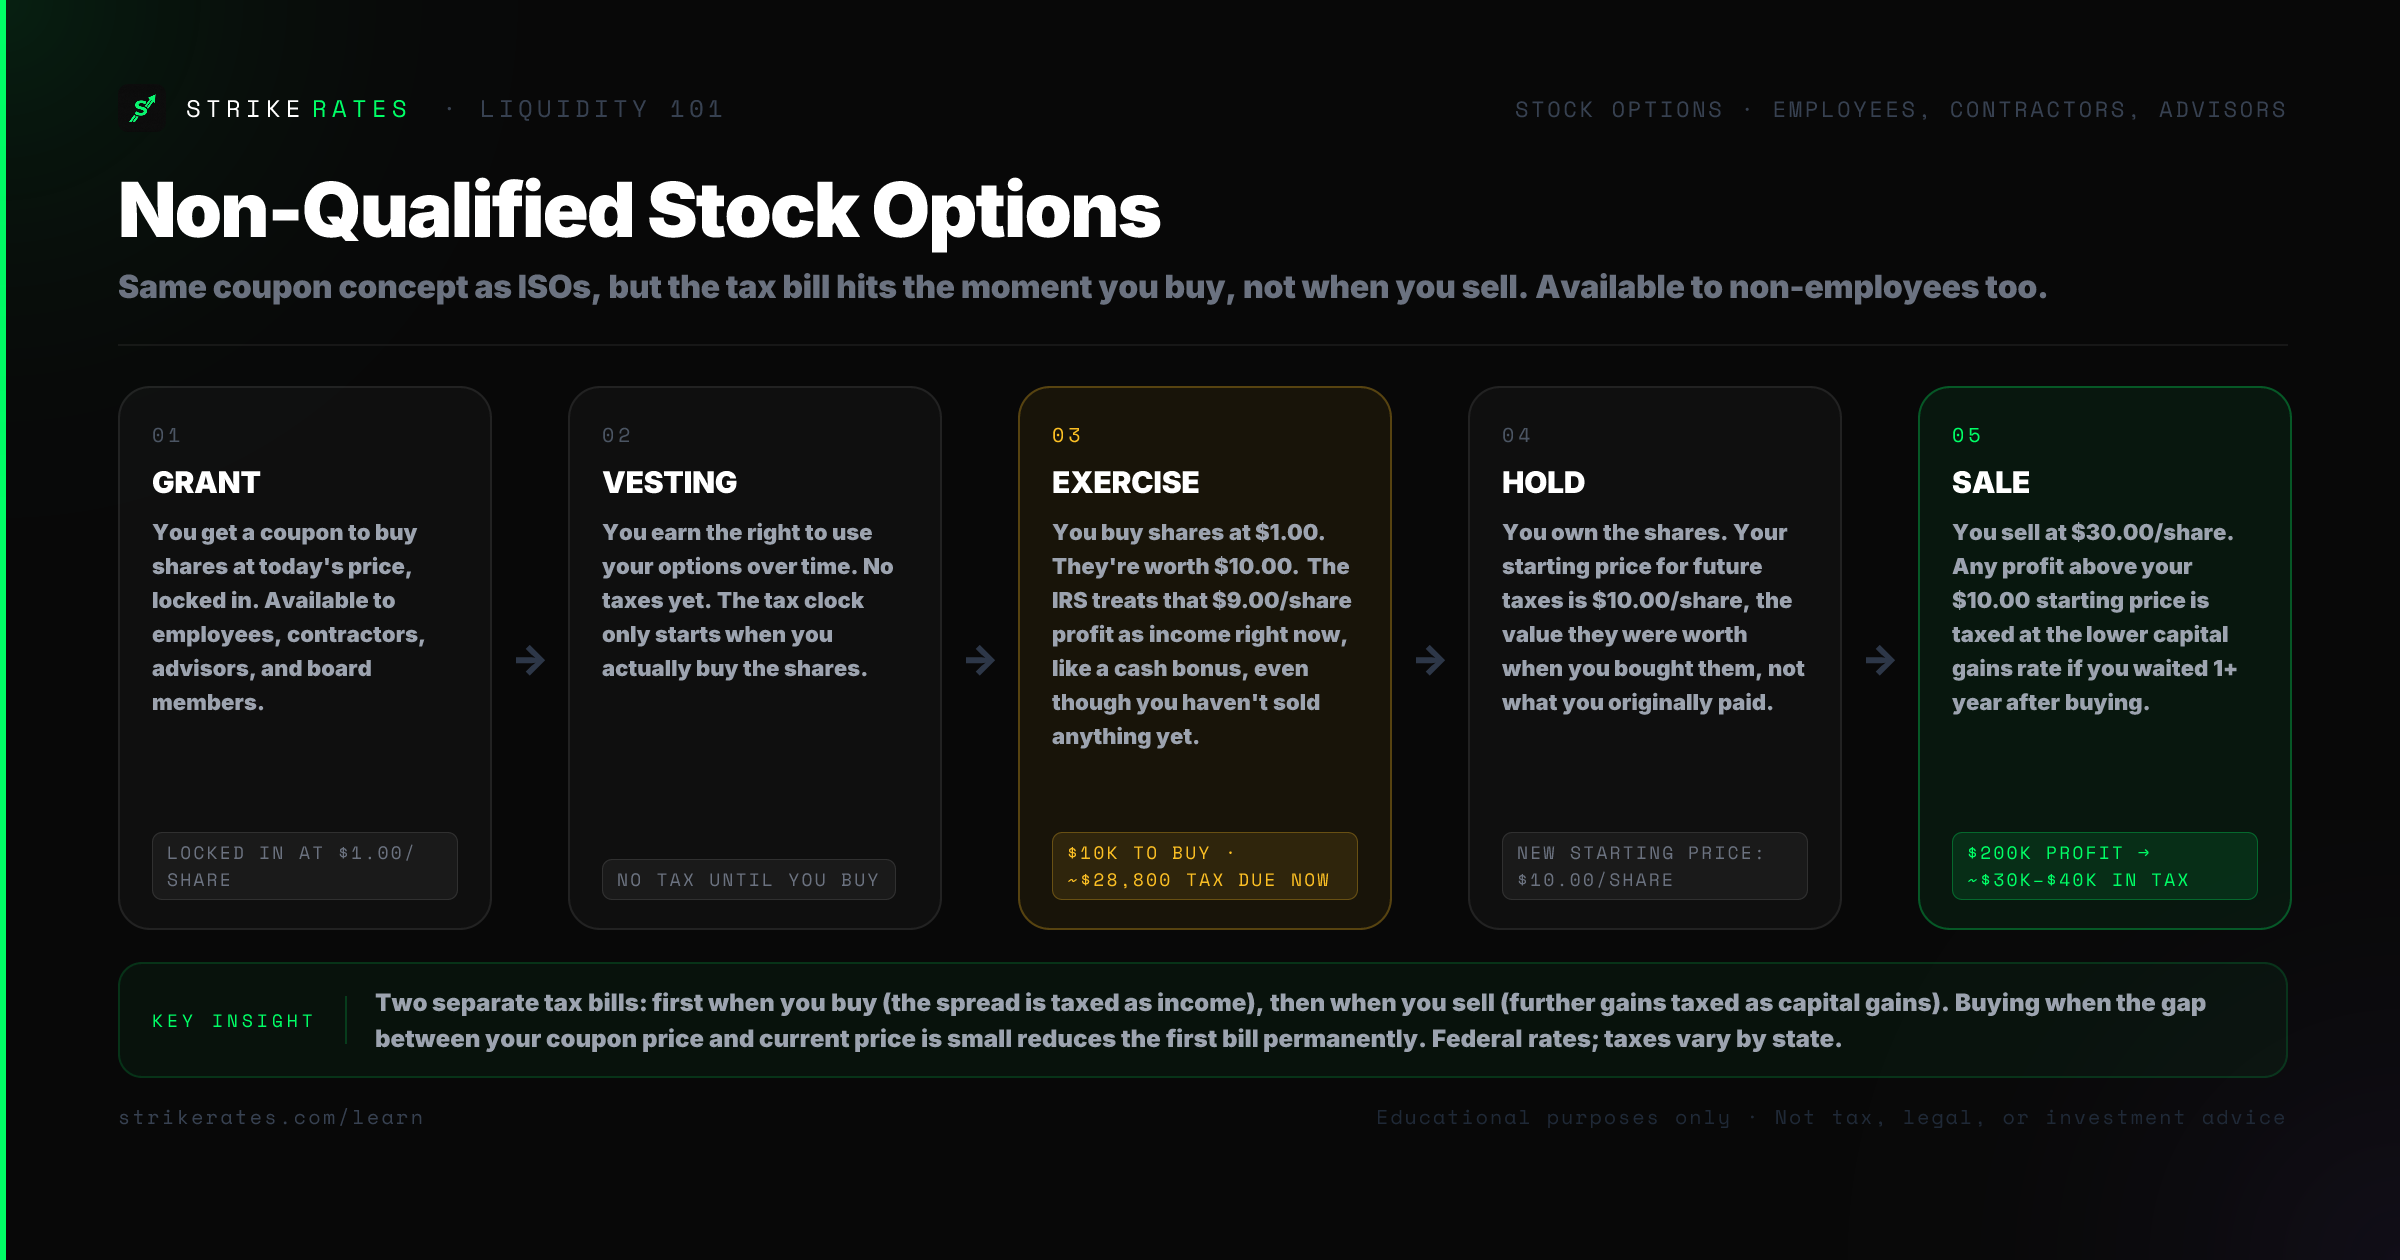This screenshot has width=2400, height=1260.
Task: Select the 01 Grant step card
Action: point(305,658)
